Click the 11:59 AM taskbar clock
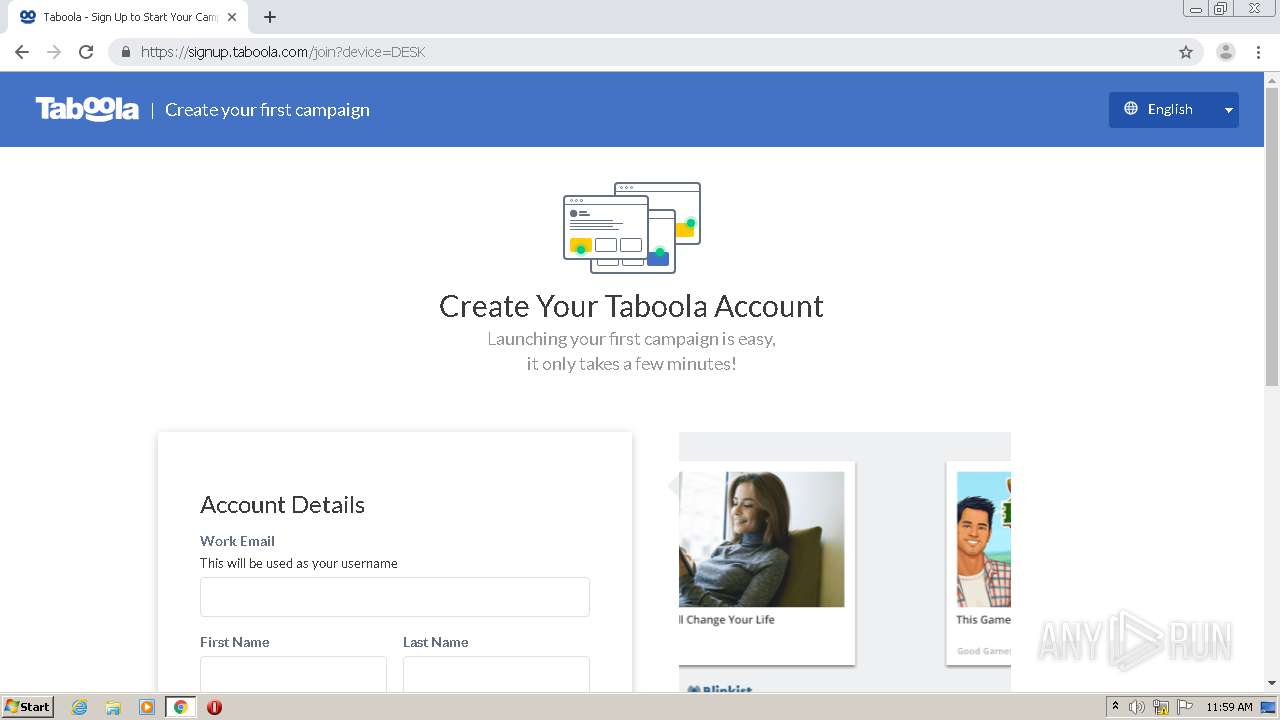 [x=1229, y=707]
